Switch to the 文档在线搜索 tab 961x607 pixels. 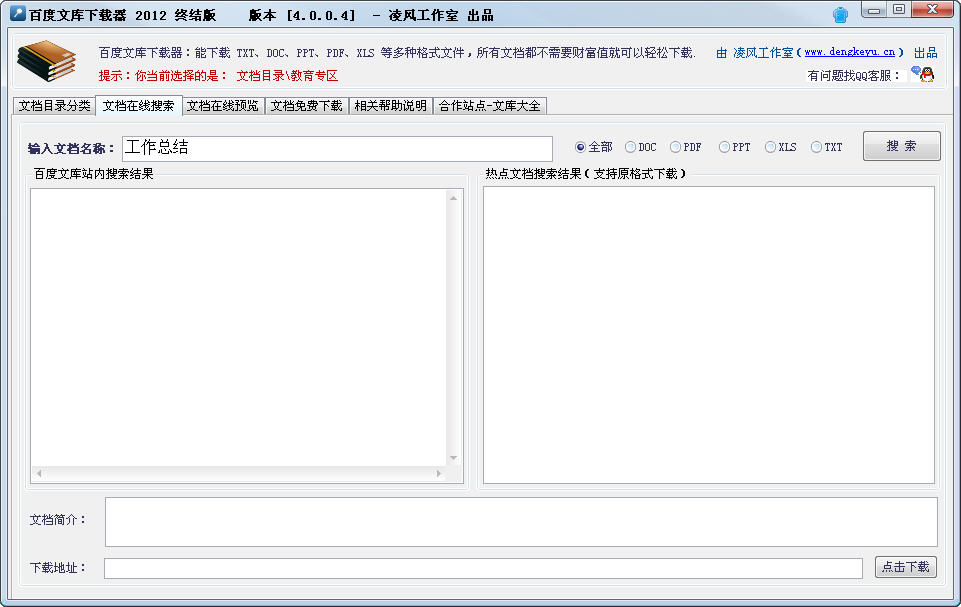tap(139, 105)
